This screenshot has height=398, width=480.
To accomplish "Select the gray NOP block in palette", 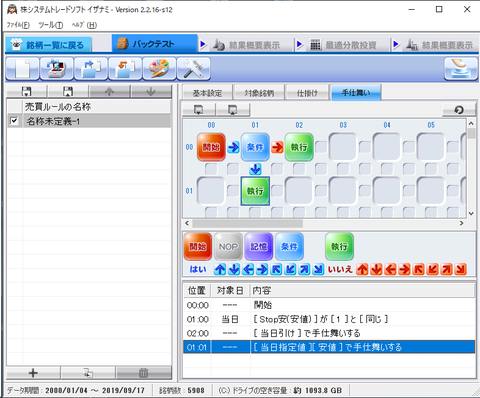I will tap(228, 247).
